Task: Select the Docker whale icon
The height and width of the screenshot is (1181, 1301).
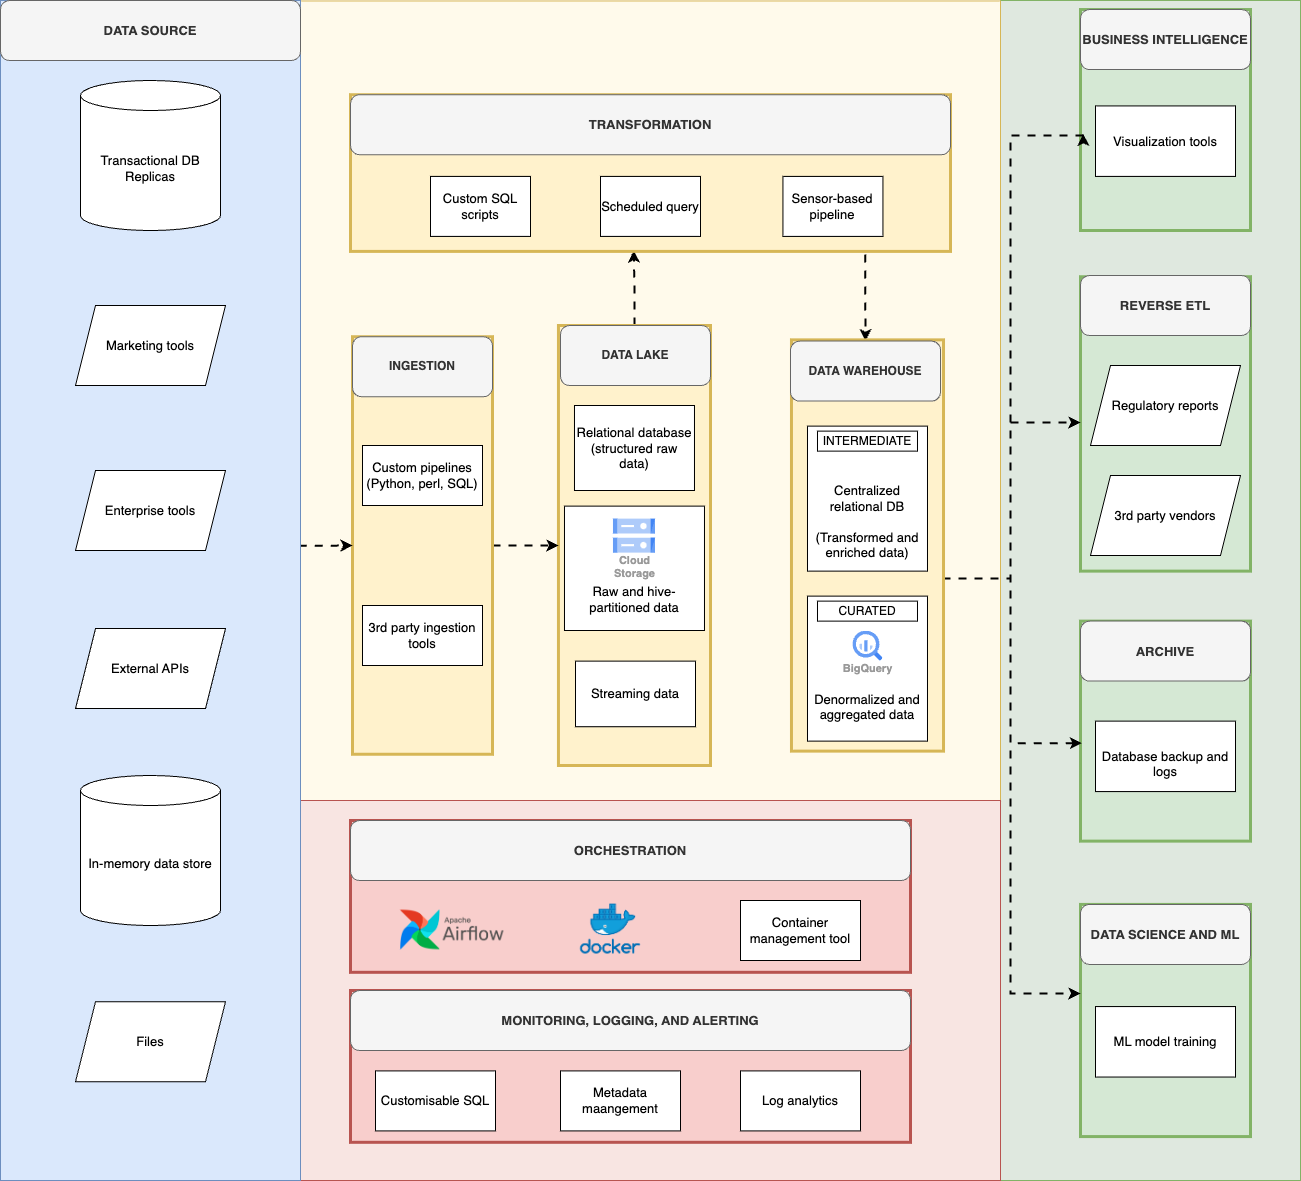Action: [608, 925]
